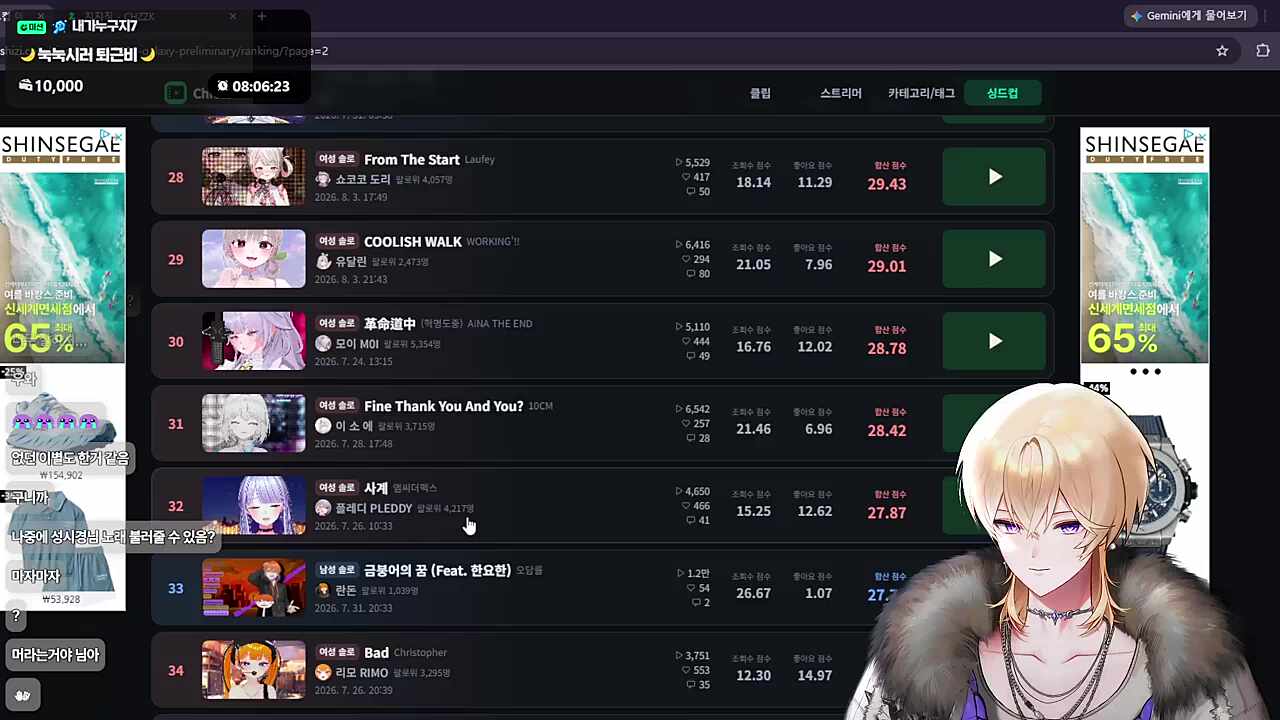Open the From The Start thumbnail
Screen dimensions: 1280x720
pos(254,177)
